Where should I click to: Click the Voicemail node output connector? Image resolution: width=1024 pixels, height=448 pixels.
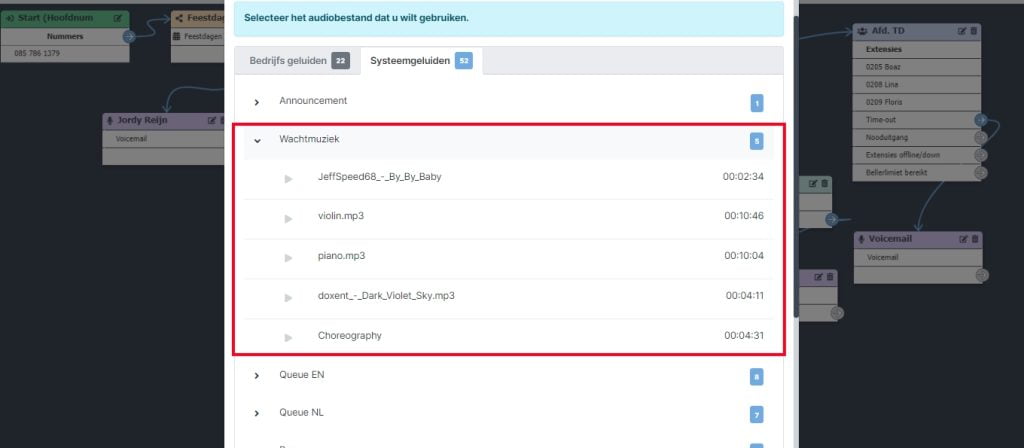(982, 275)
